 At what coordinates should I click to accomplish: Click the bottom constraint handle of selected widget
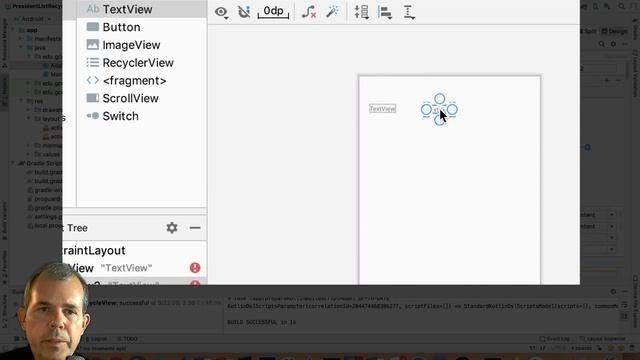(x=439, y=120)
